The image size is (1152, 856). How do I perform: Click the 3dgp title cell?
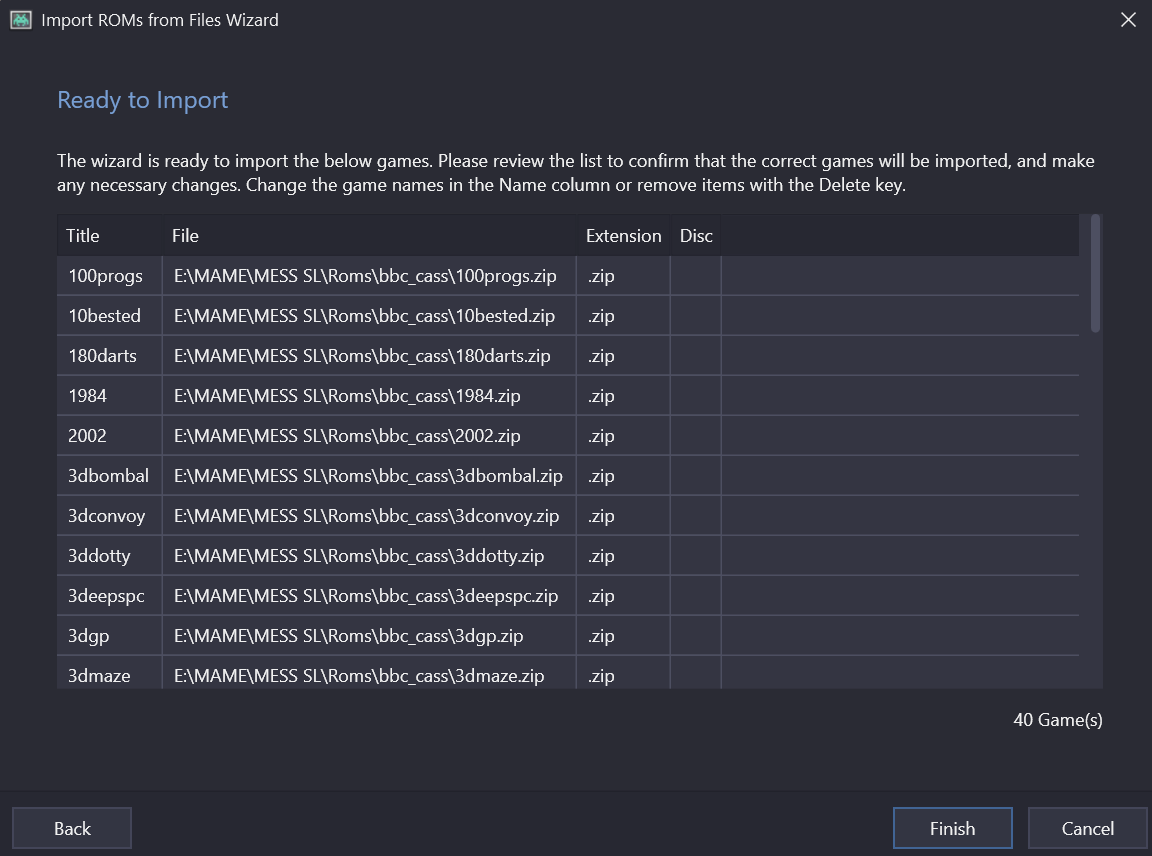click(x=89, y=636)
